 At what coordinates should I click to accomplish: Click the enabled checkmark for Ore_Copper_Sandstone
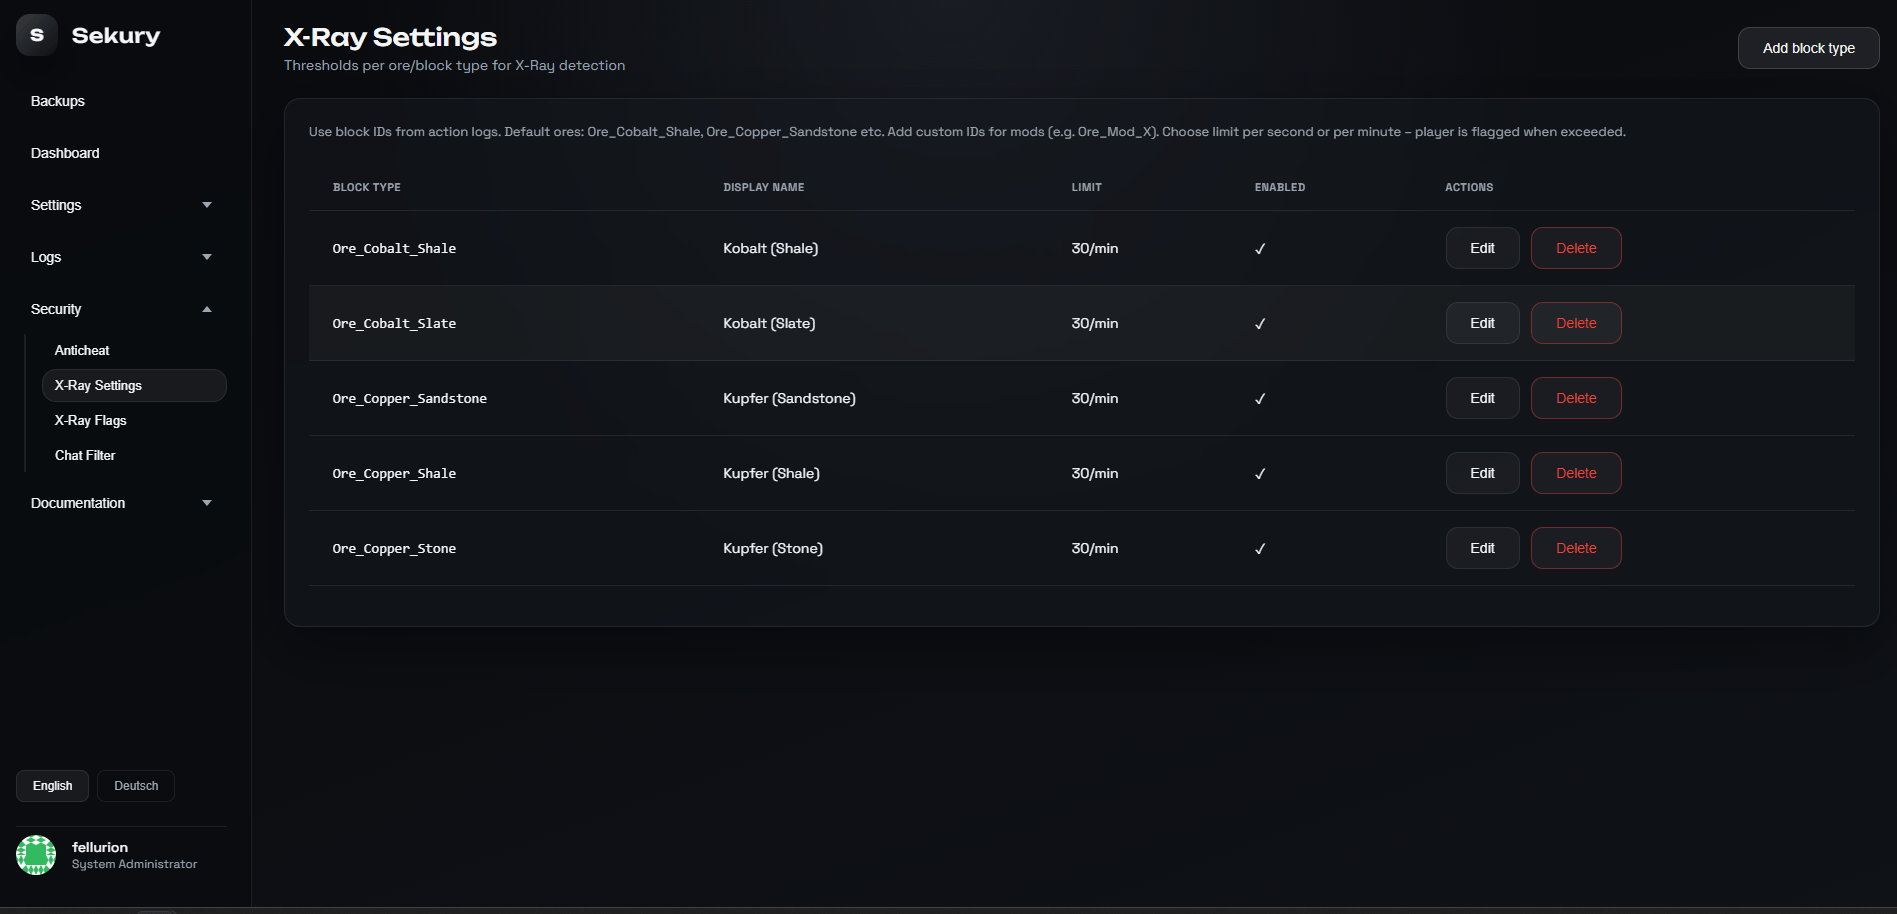(1260, 399)
